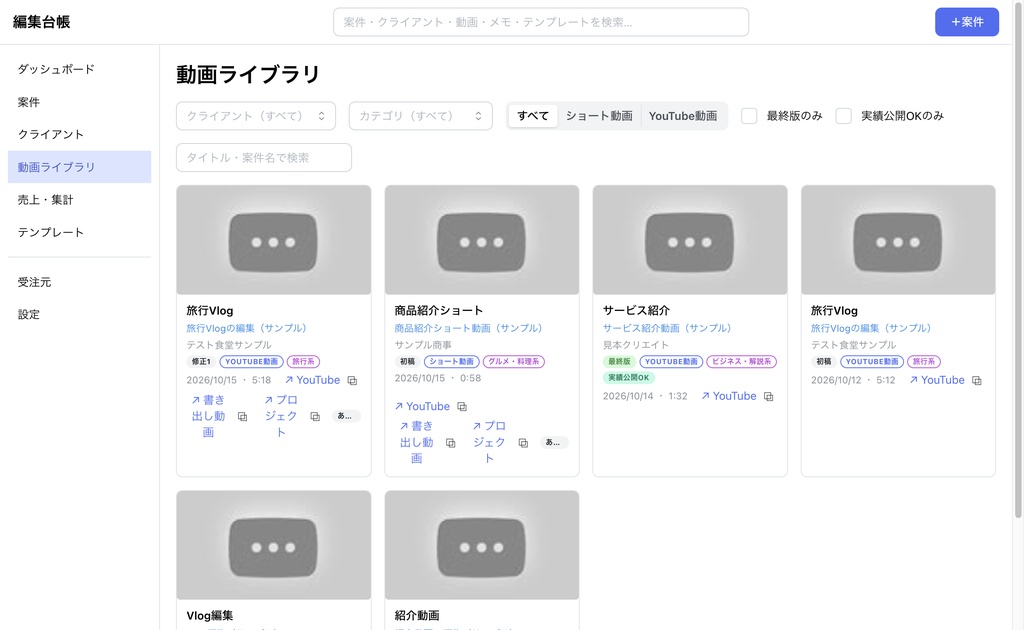Viewport: 1024px width, 630px height.
Task: Click タイトル・案件名で検索 input field
Action: 264,157
